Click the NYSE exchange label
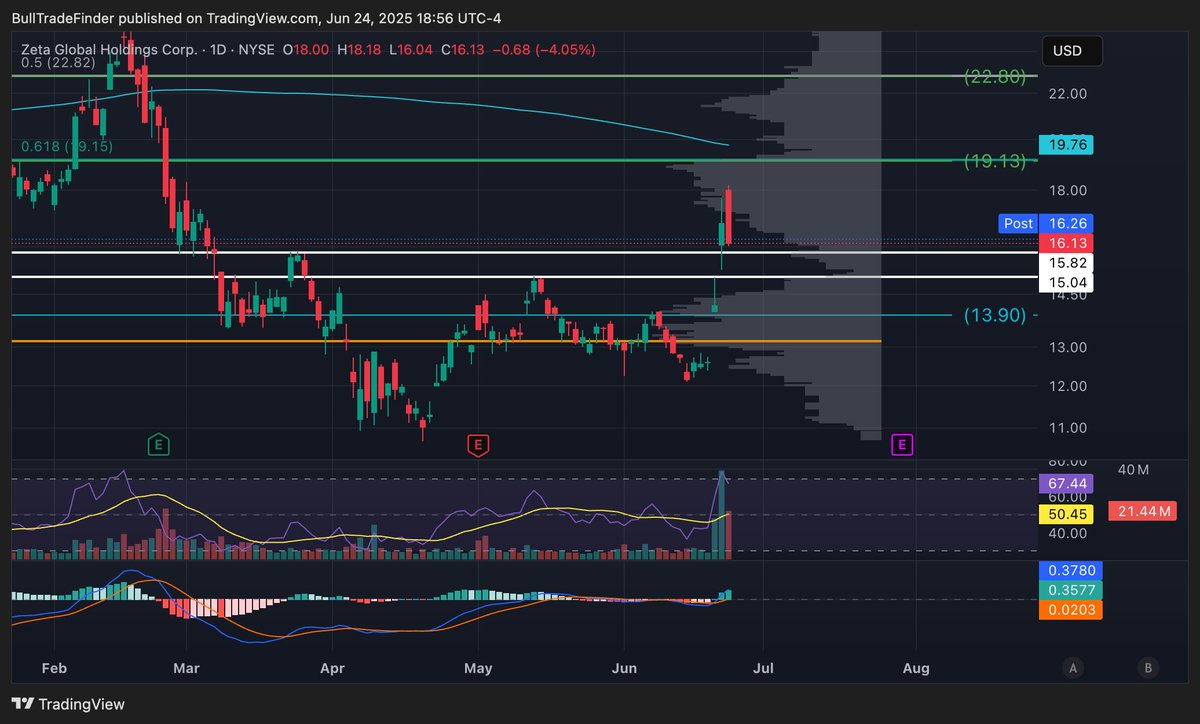This screenshot has height=724, width=1200. 254,49
